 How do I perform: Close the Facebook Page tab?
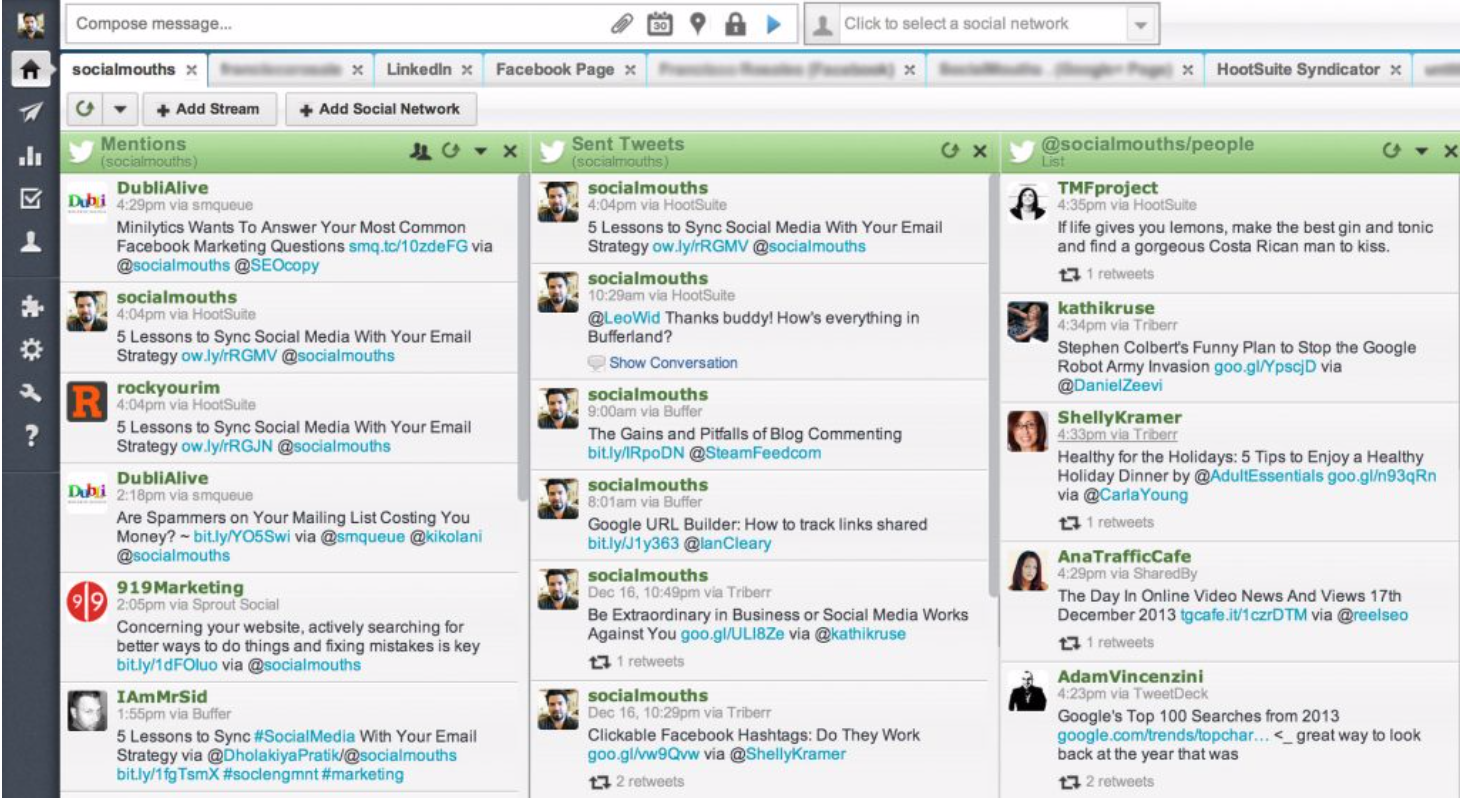[630, 71]
